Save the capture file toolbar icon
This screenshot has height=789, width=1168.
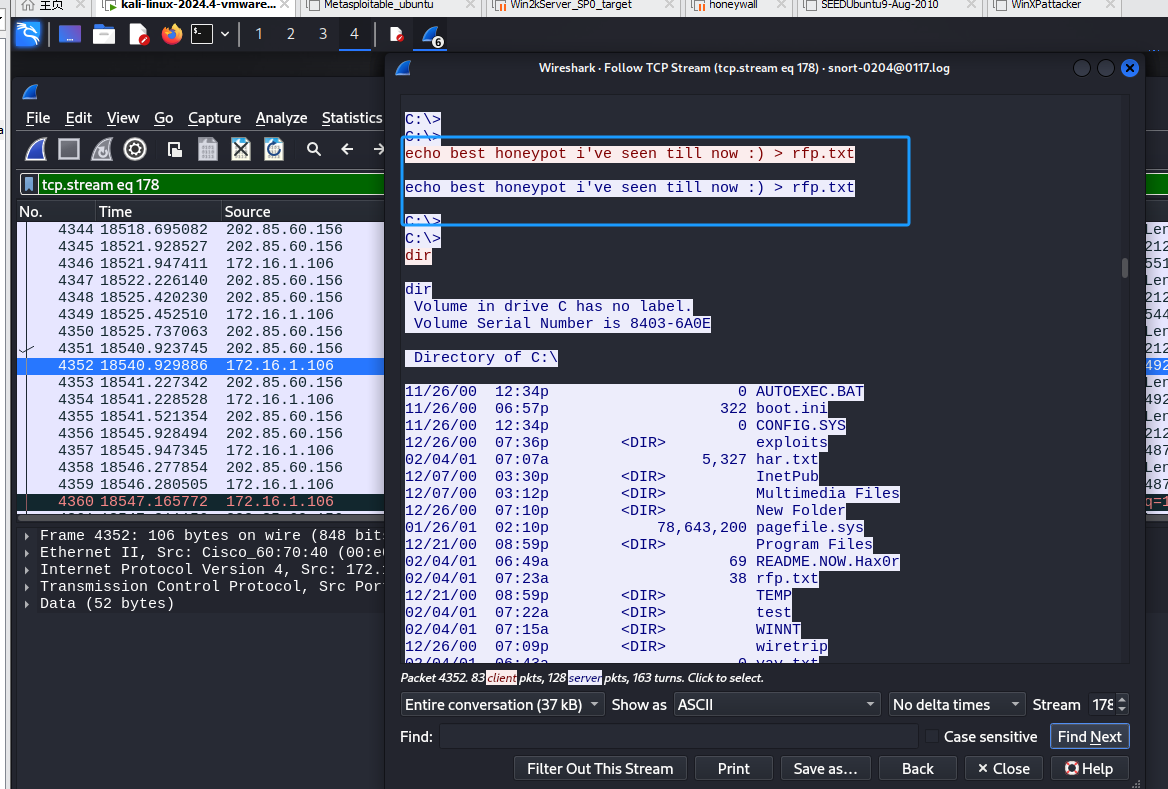click(x=208, y=150)
